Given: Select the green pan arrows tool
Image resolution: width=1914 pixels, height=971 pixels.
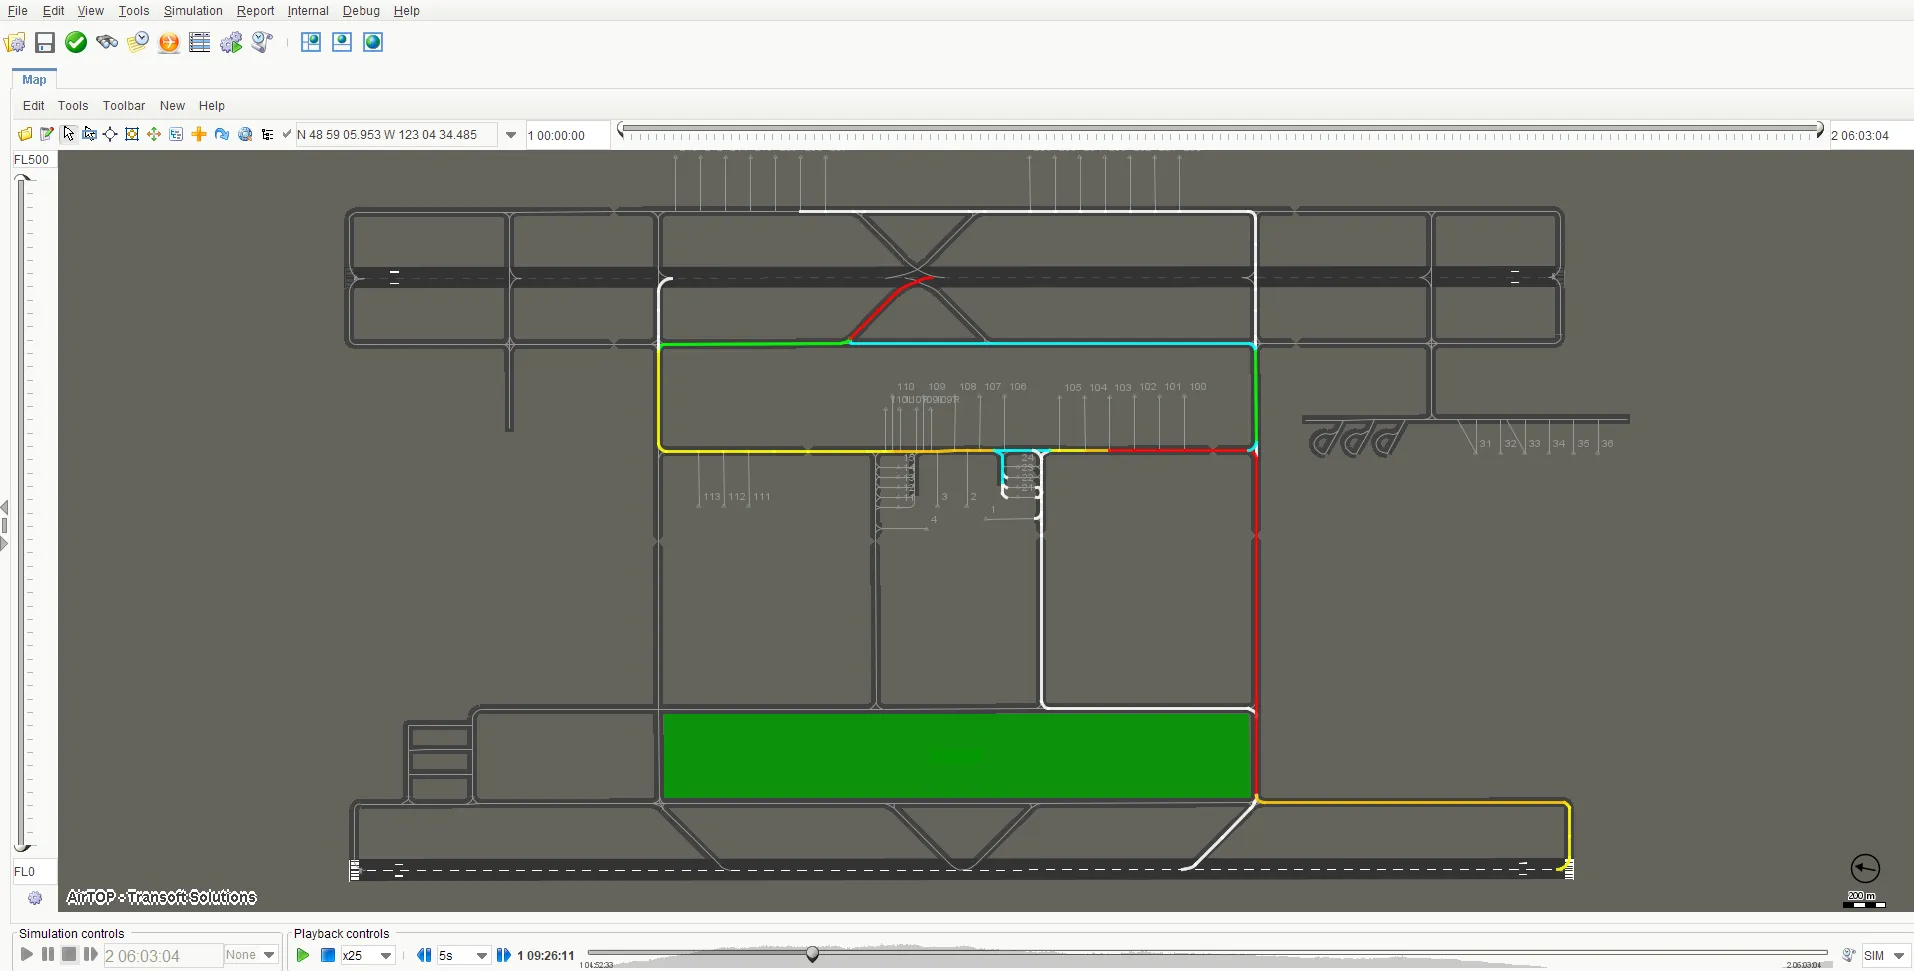Looking at the screenshot, I should pyautogui.click(x=154, y=134).
